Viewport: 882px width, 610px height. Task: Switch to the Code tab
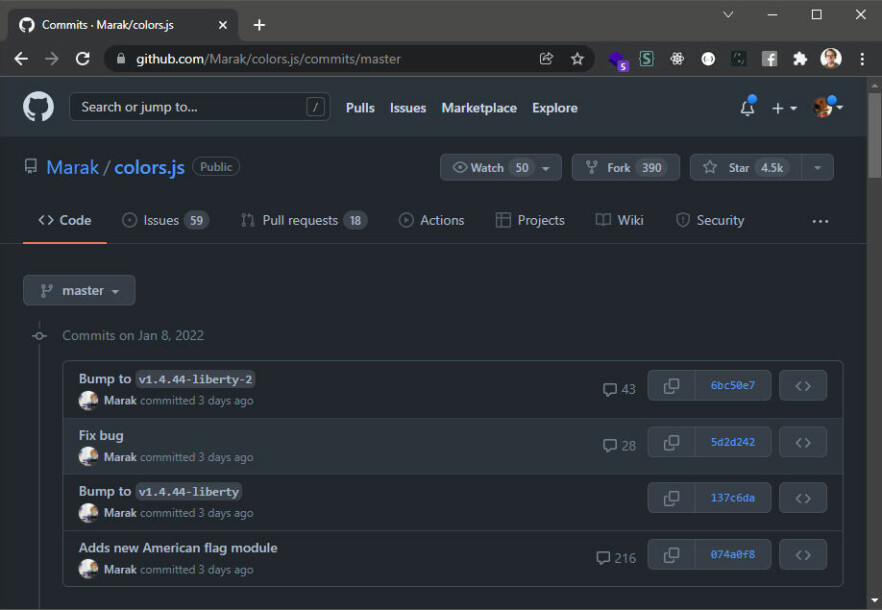(65, 221)
